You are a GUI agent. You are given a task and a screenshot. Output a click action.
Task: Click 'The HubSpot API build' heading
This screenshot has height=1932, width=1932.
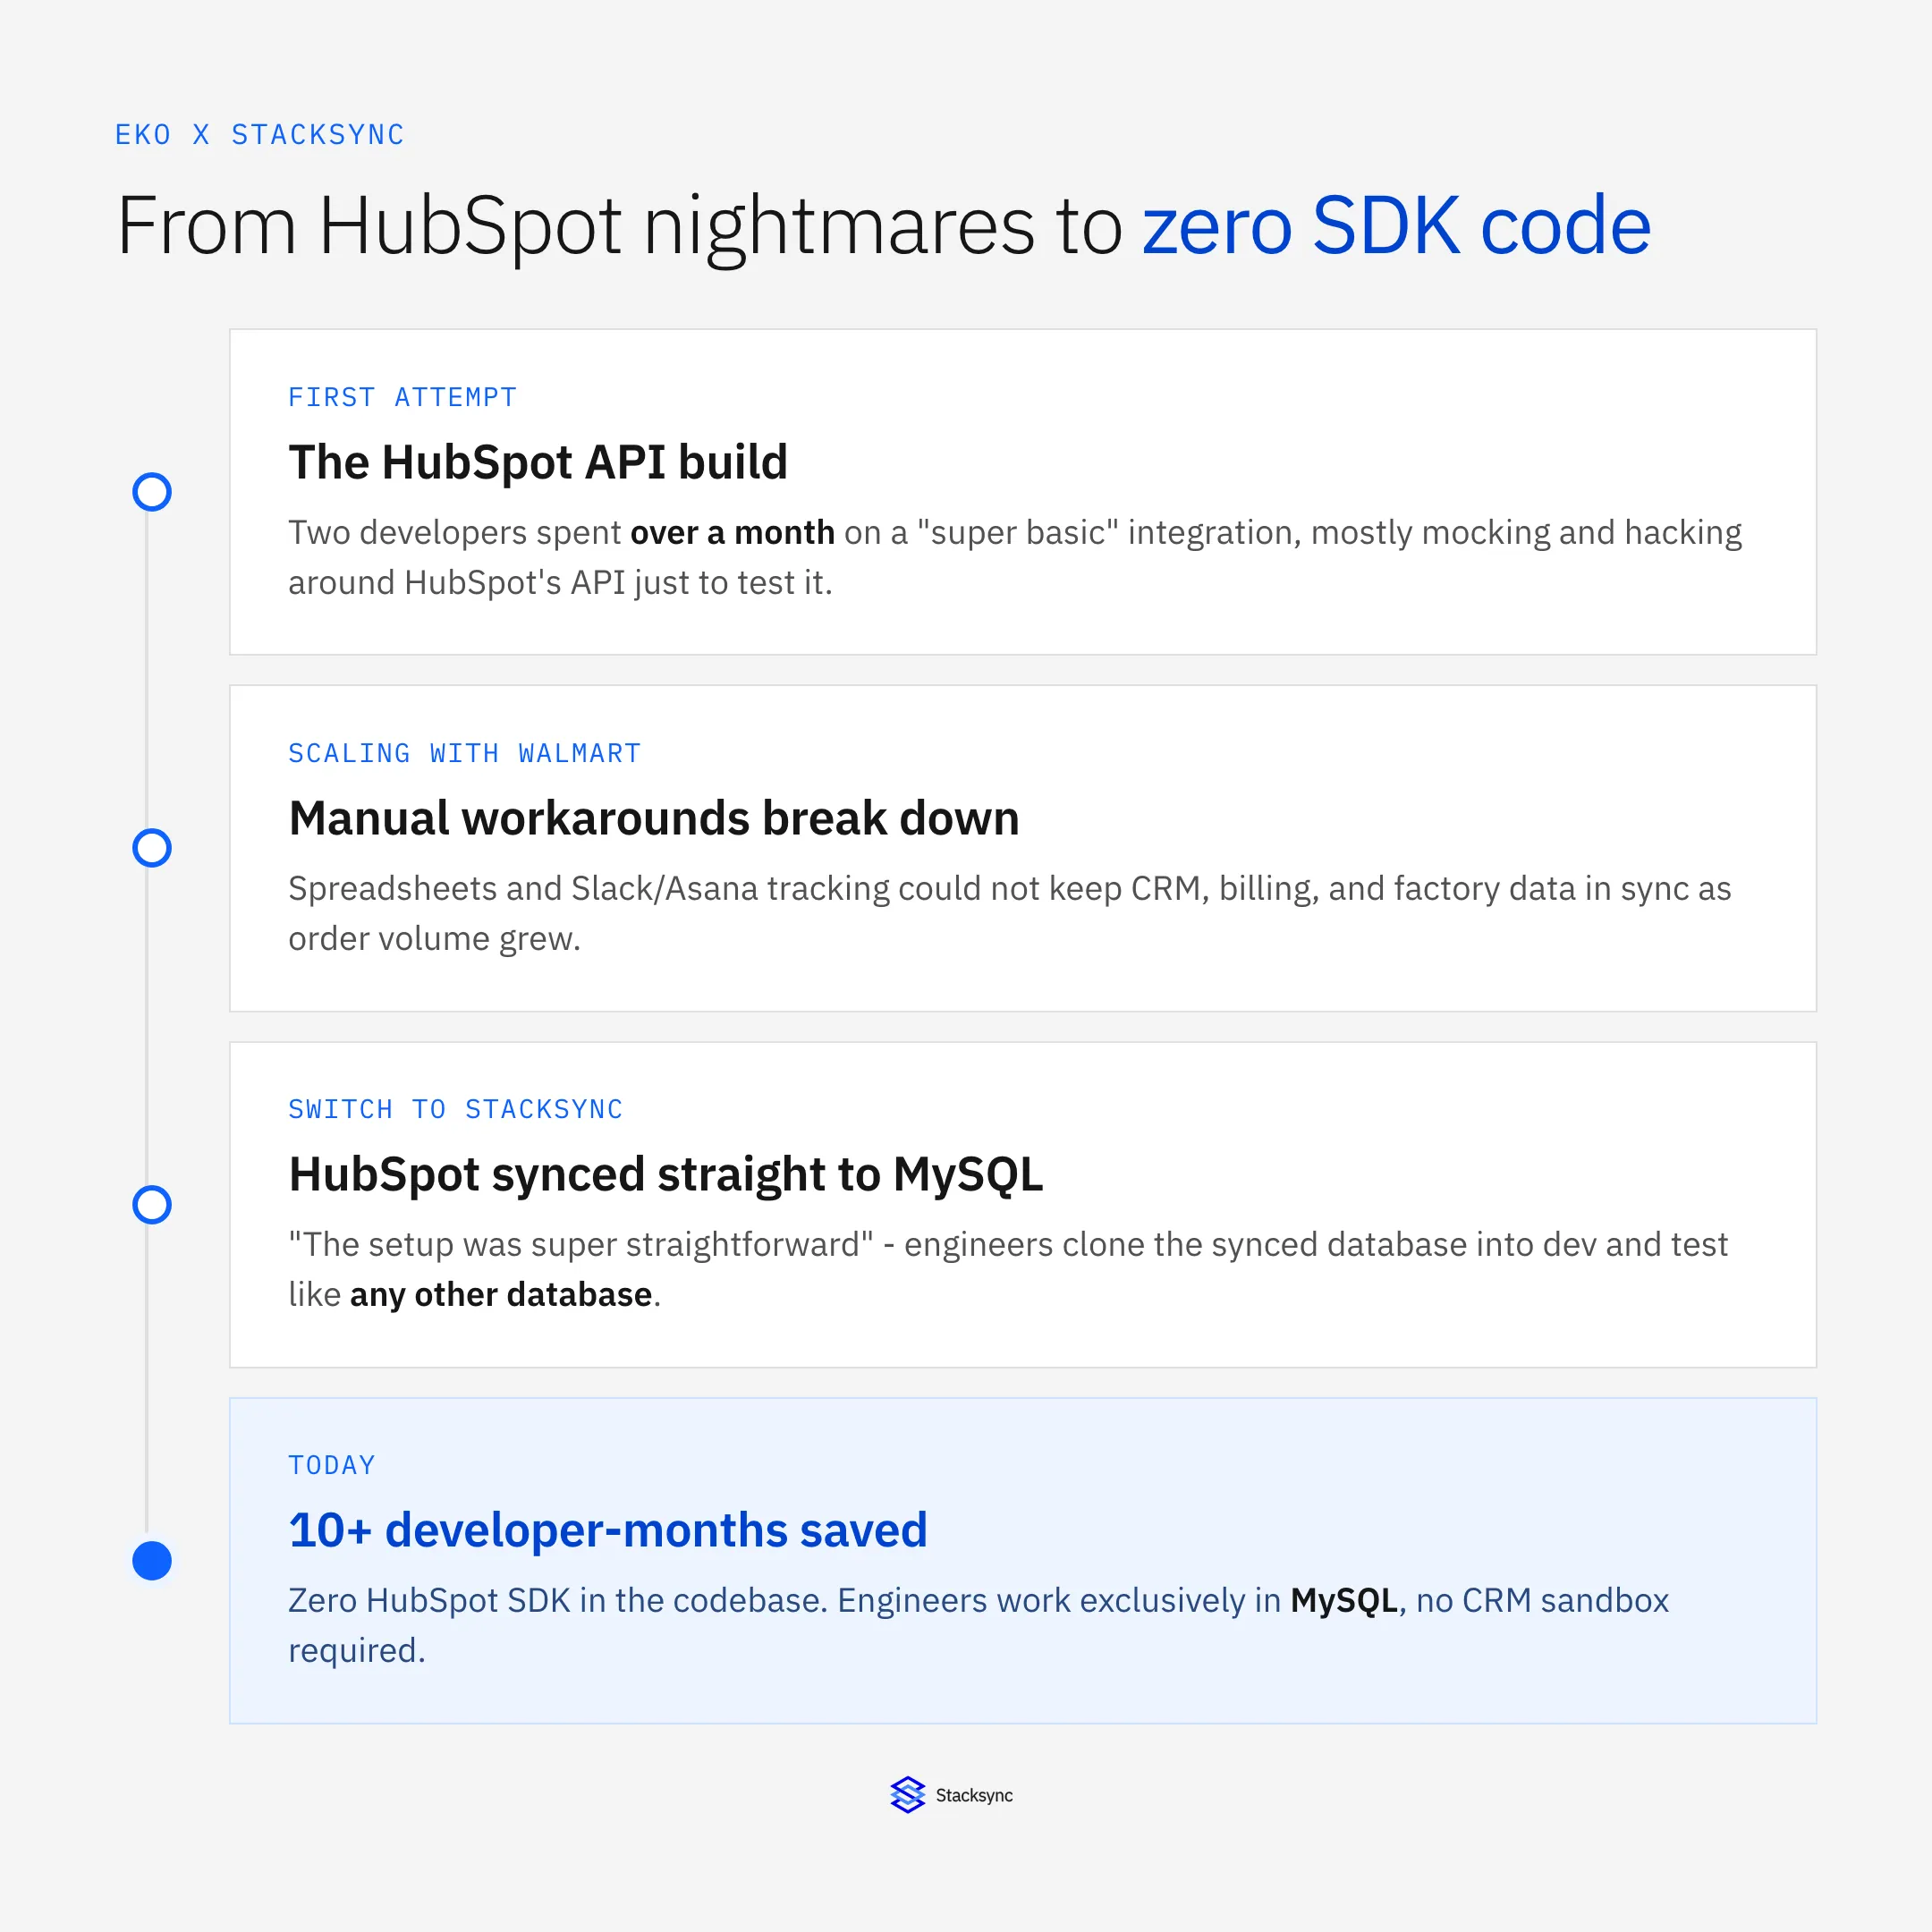pos(538,463)
